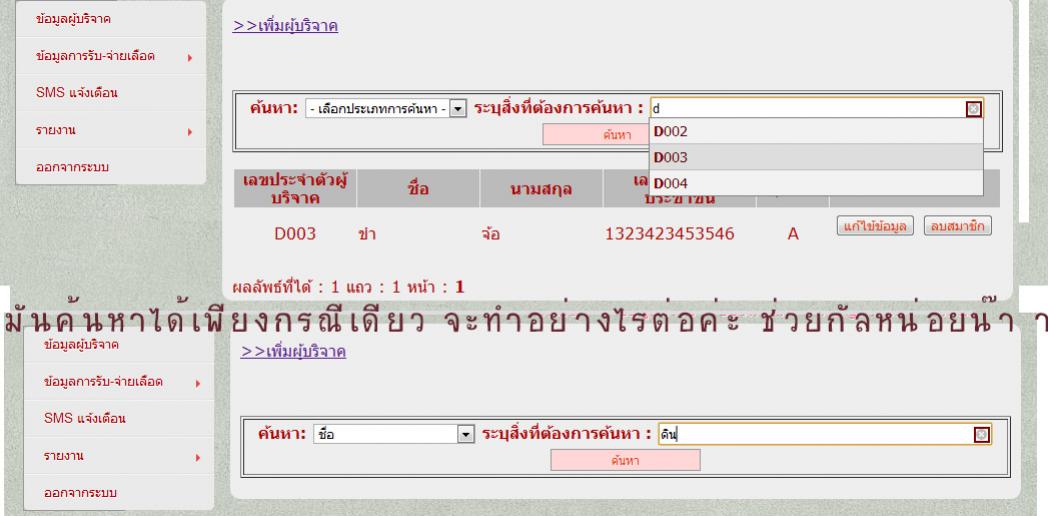
Task: Expand the upper รายงาน submenu arrow
Action: [x=190, y=132]
